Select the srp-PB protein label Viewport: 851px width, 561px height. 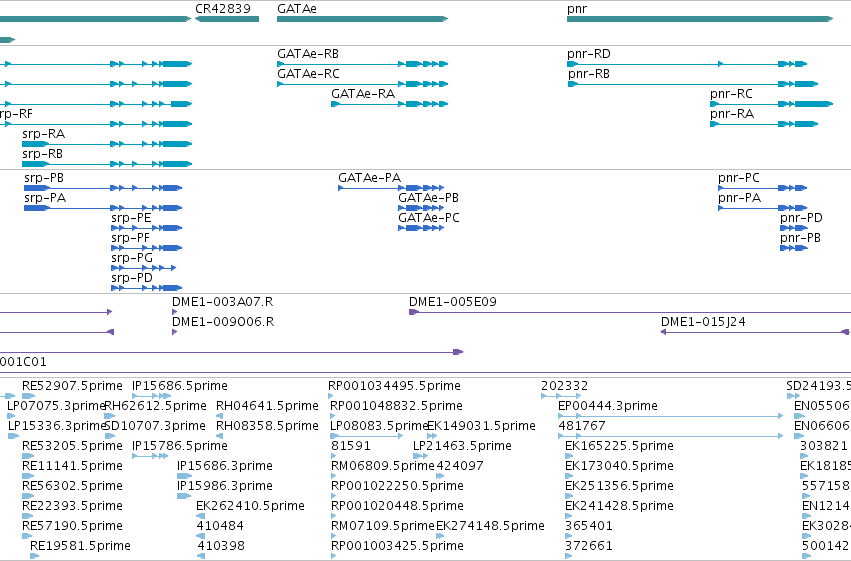pyautogui.click(x=44, y=178)
